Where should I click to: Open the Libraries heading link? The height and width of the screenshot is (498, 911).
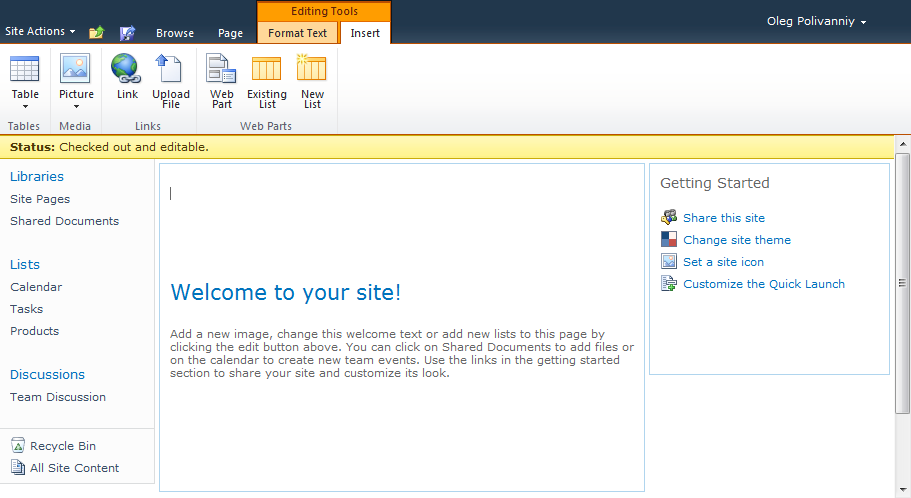click(37, 177)
